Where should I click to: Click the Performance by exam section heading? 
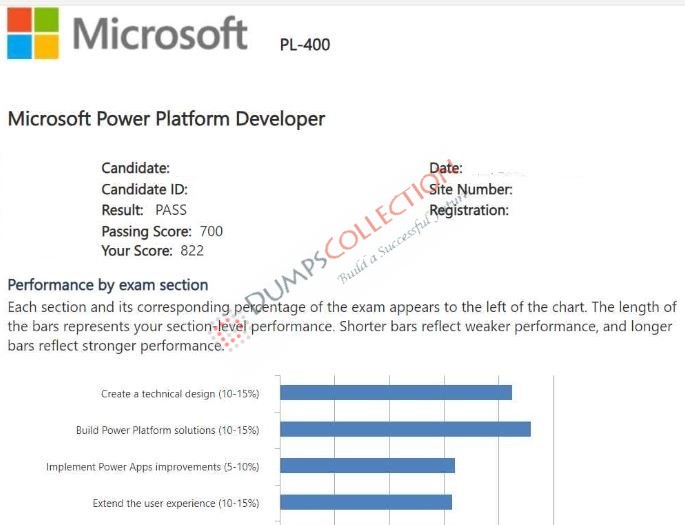click(x=108, y=285)
